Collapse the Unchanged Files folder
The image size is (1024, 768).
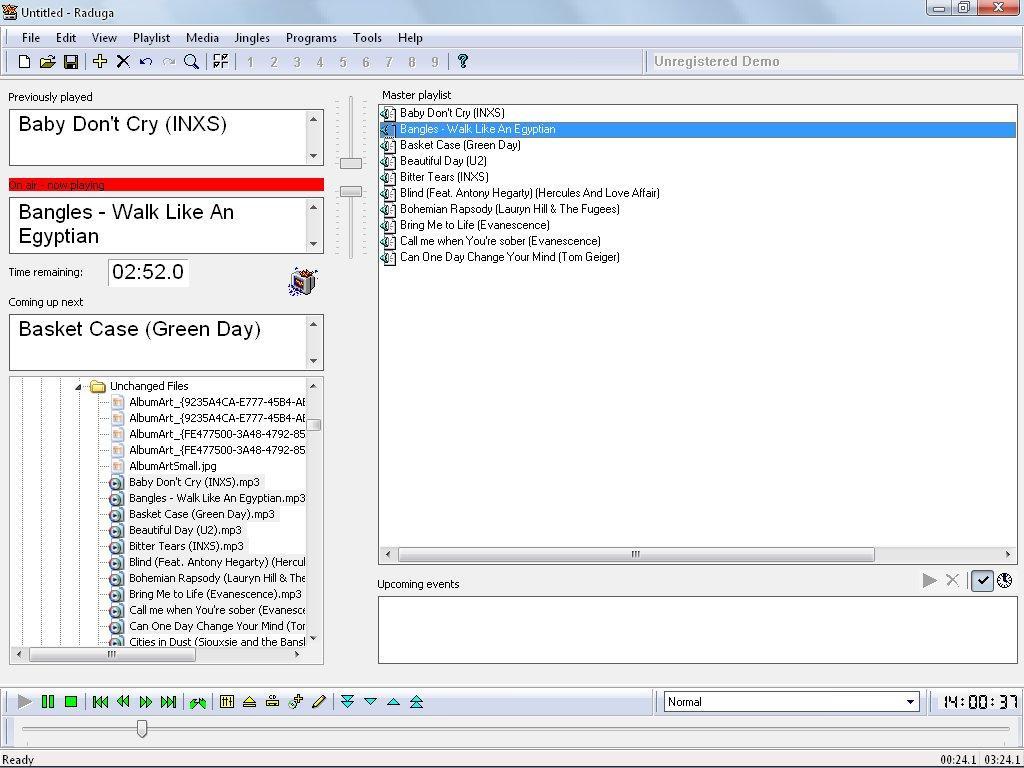[79, 386]
